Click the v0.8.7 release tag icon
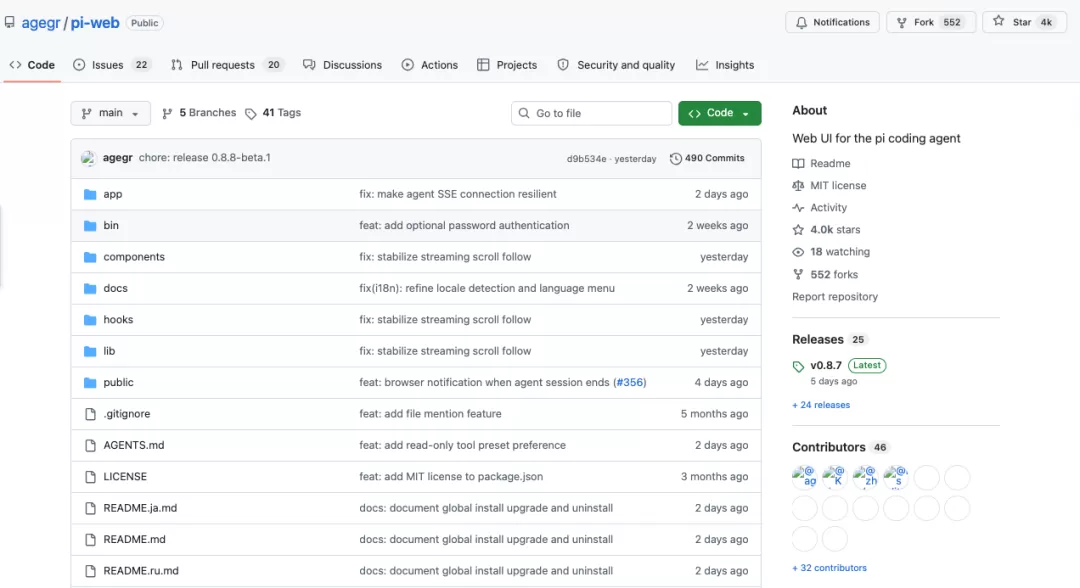 798,366
